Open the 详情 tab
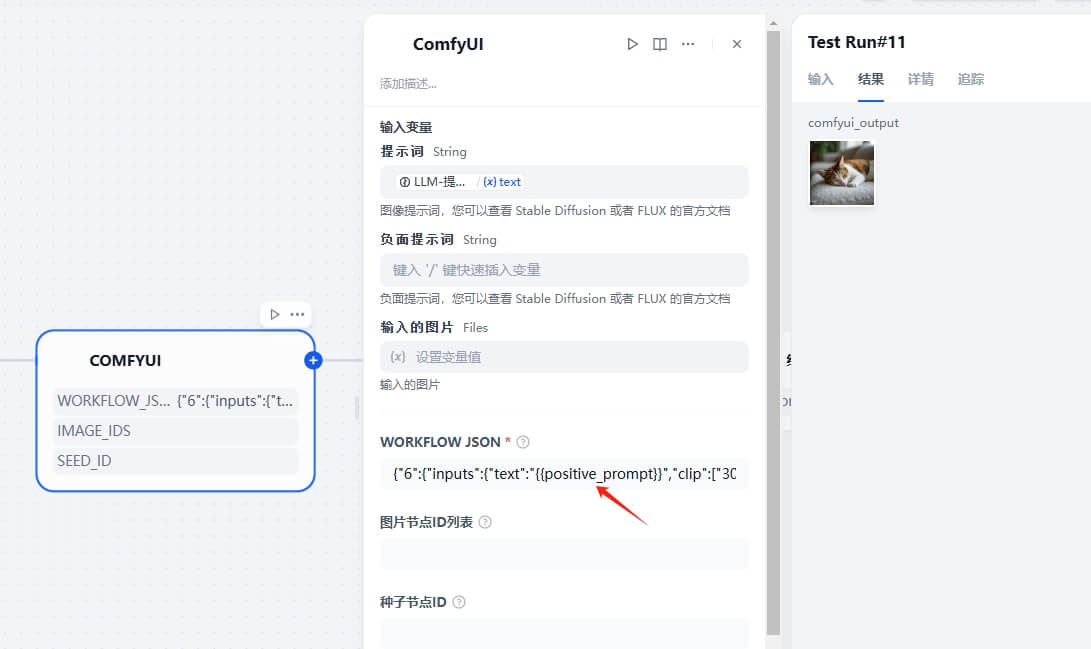 coord(920,79)
